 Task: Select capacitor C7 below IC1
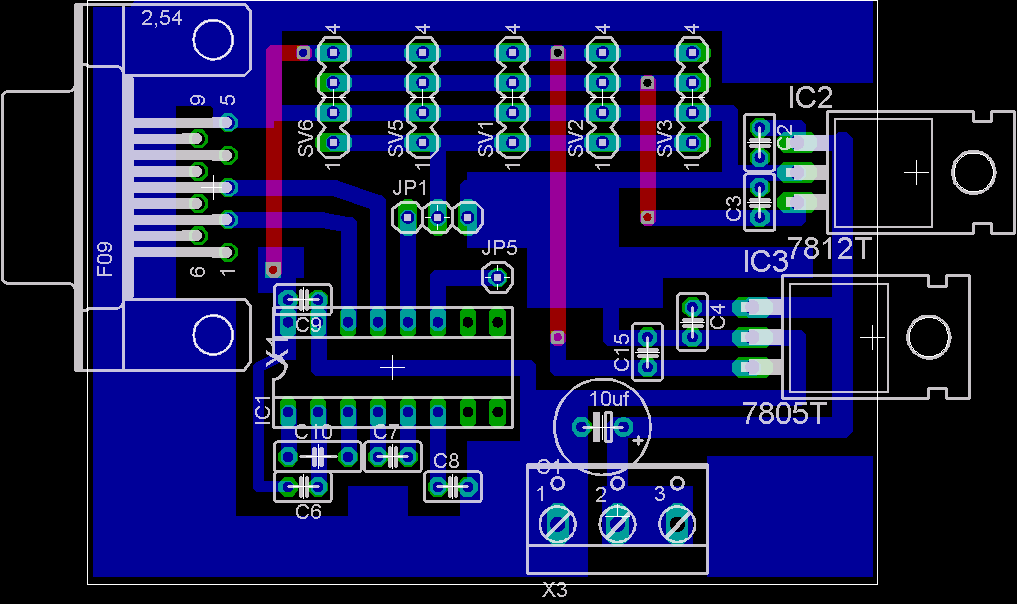pos(393,457)
